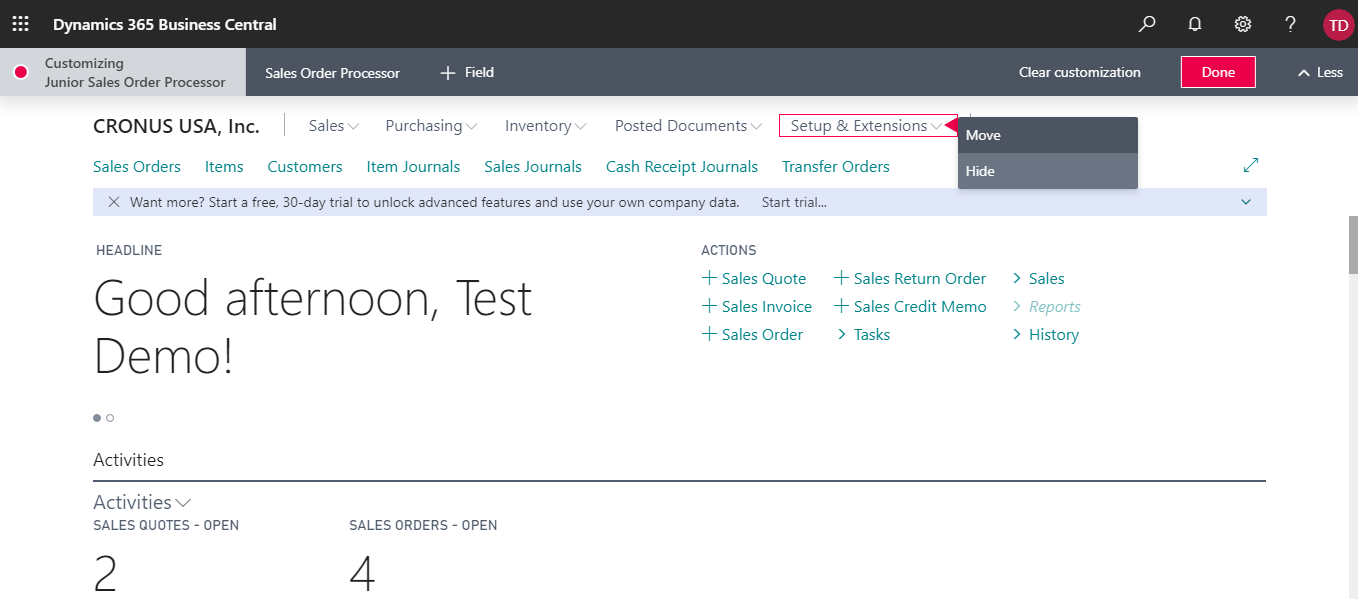Open the app launcher waffle icon

(x=20, y=24)
